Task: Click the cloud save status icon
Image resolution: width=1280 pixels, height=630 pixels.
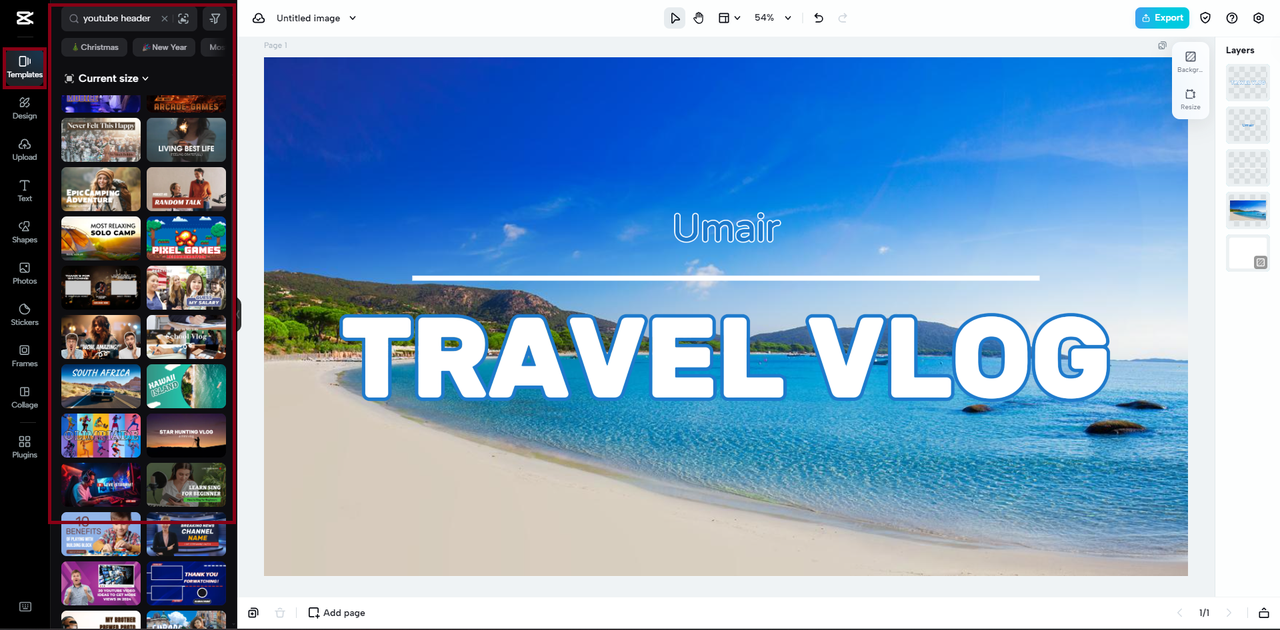Action: [259, 18]
